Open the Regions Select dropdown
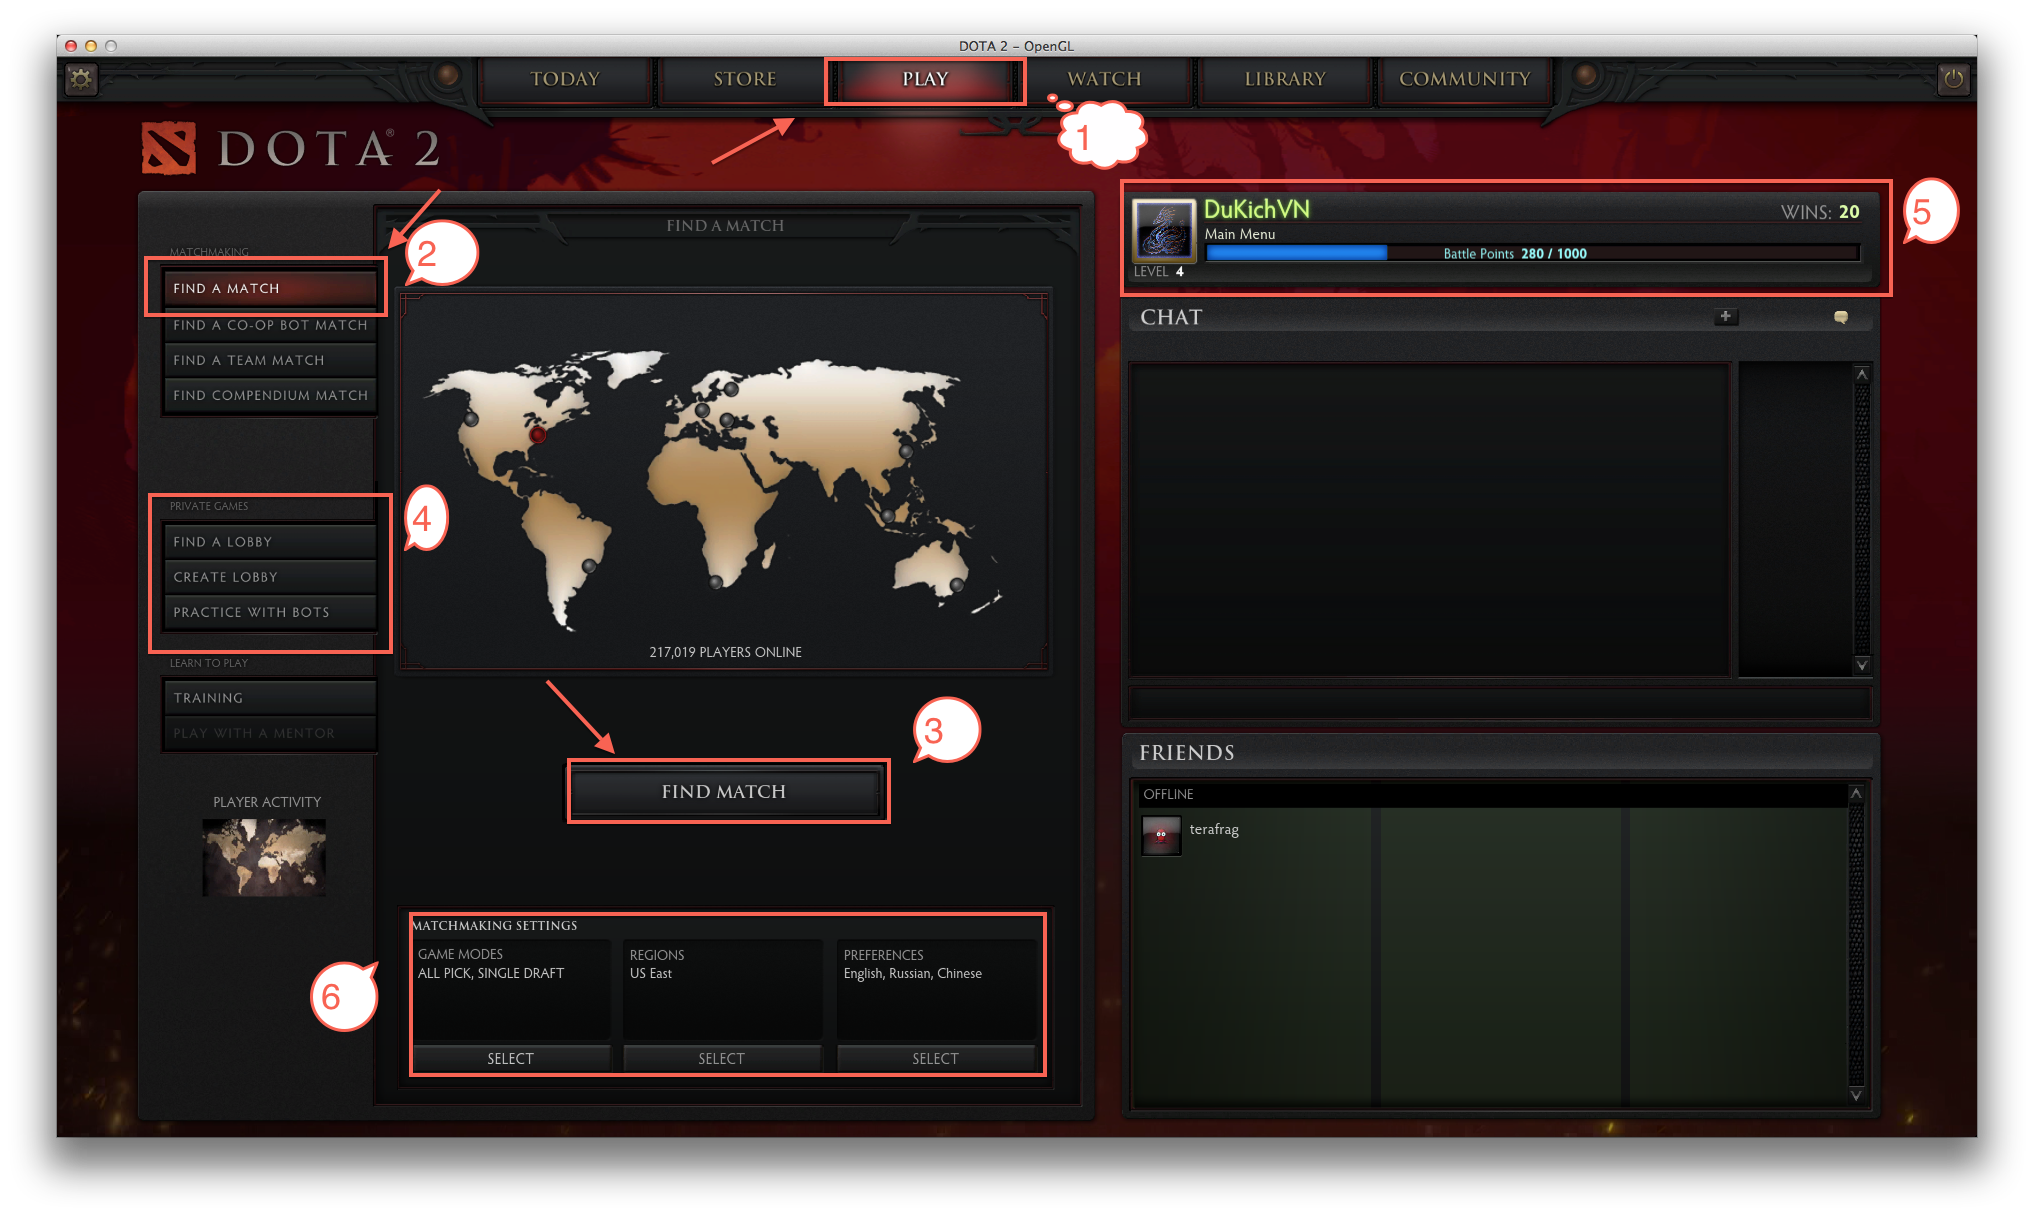This screenshot has height=1216, width=2034. click(721, 1058)
